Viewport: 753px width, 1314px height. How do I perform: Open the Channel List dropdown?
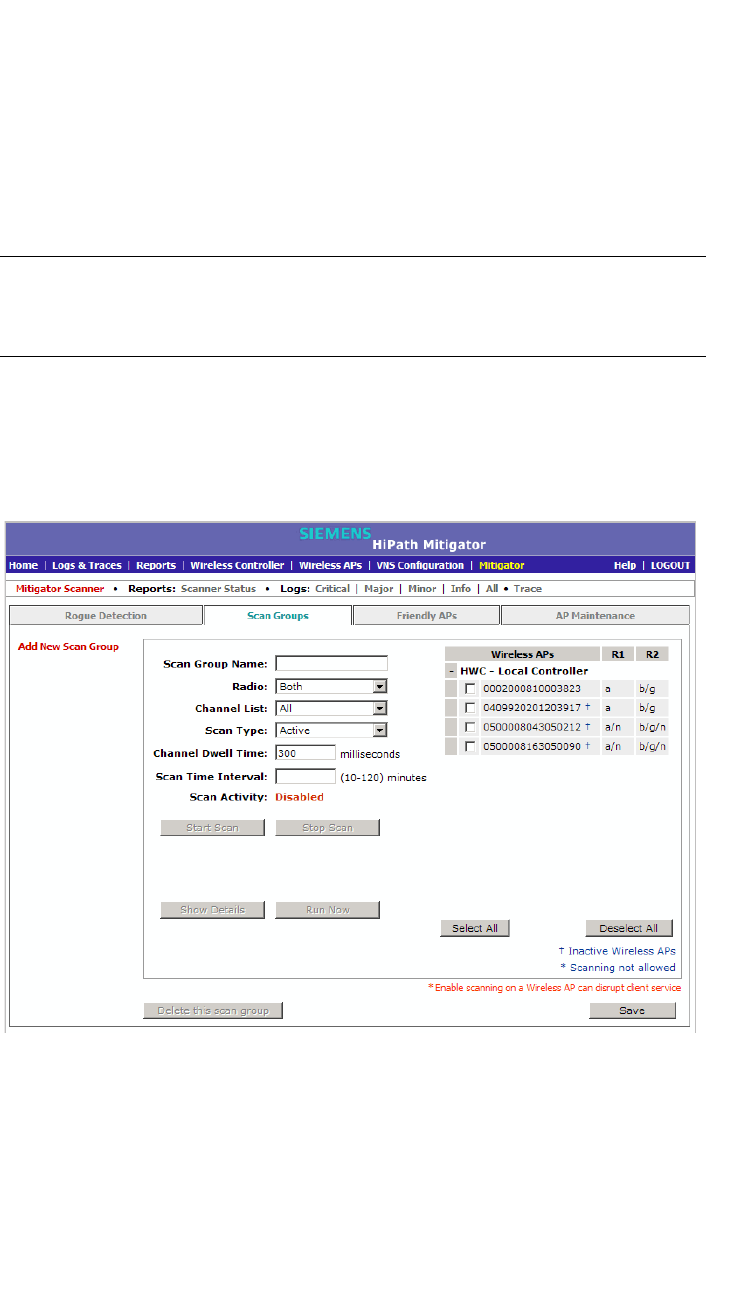(x=331, y=708)
